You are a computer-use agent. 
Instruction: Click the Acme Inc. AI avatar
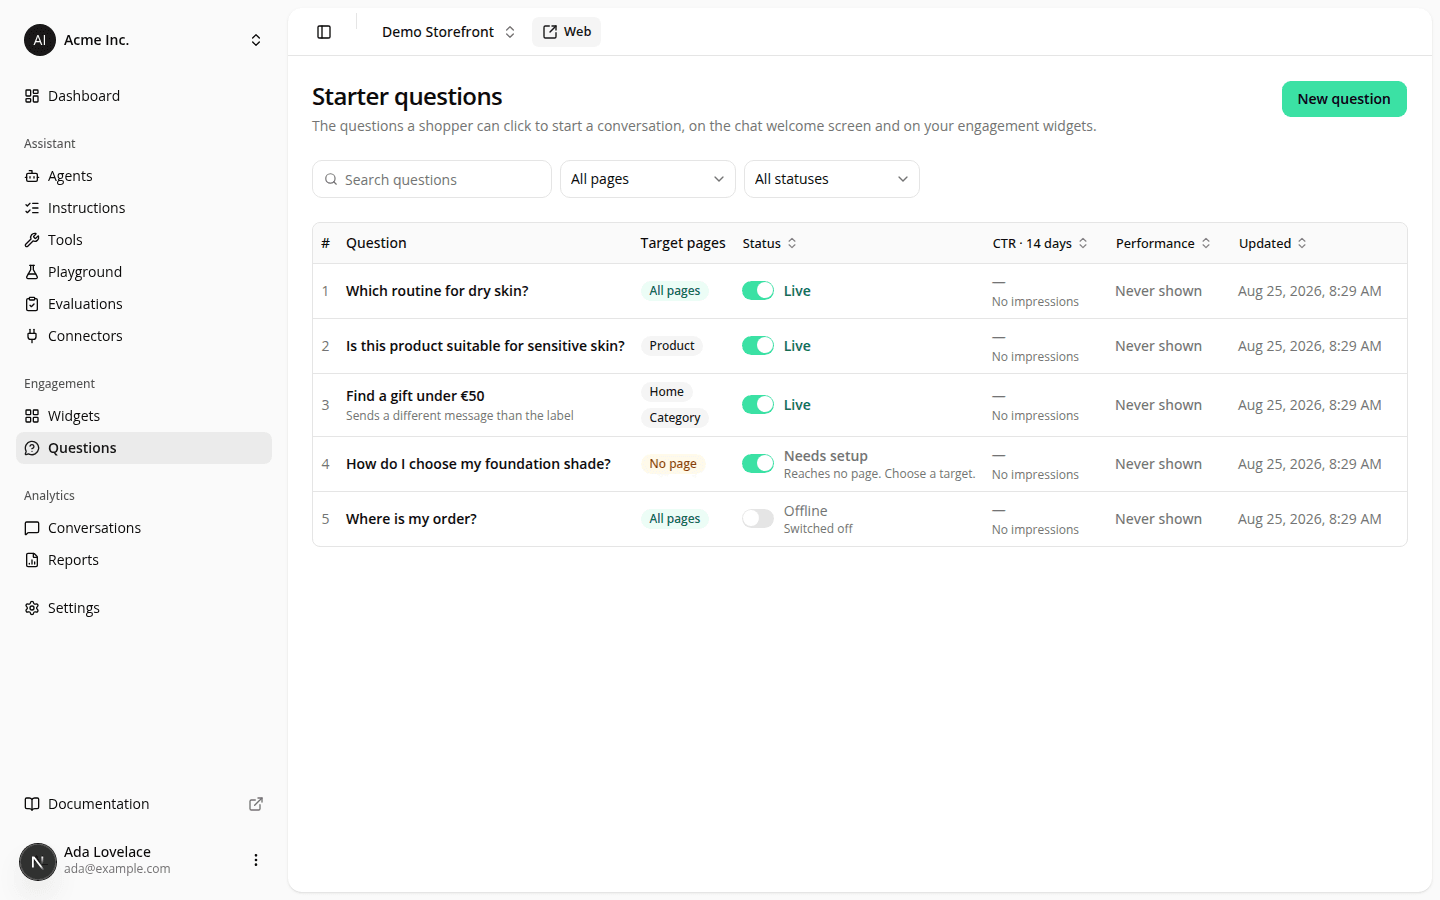point(40,40)
